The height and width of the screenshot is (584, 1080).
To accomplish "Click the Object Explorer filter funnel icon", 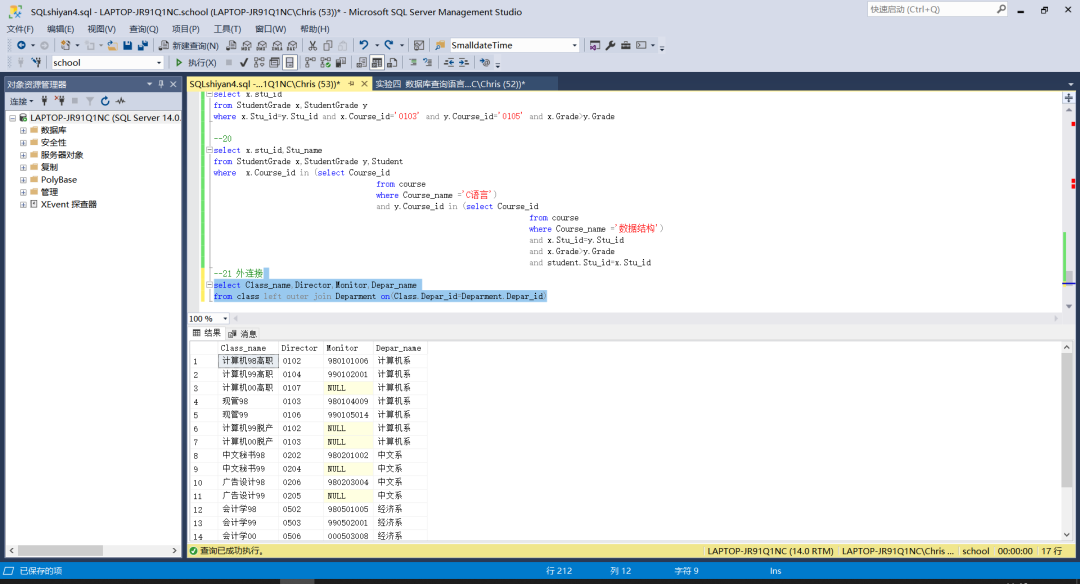I will pos(89,101).
